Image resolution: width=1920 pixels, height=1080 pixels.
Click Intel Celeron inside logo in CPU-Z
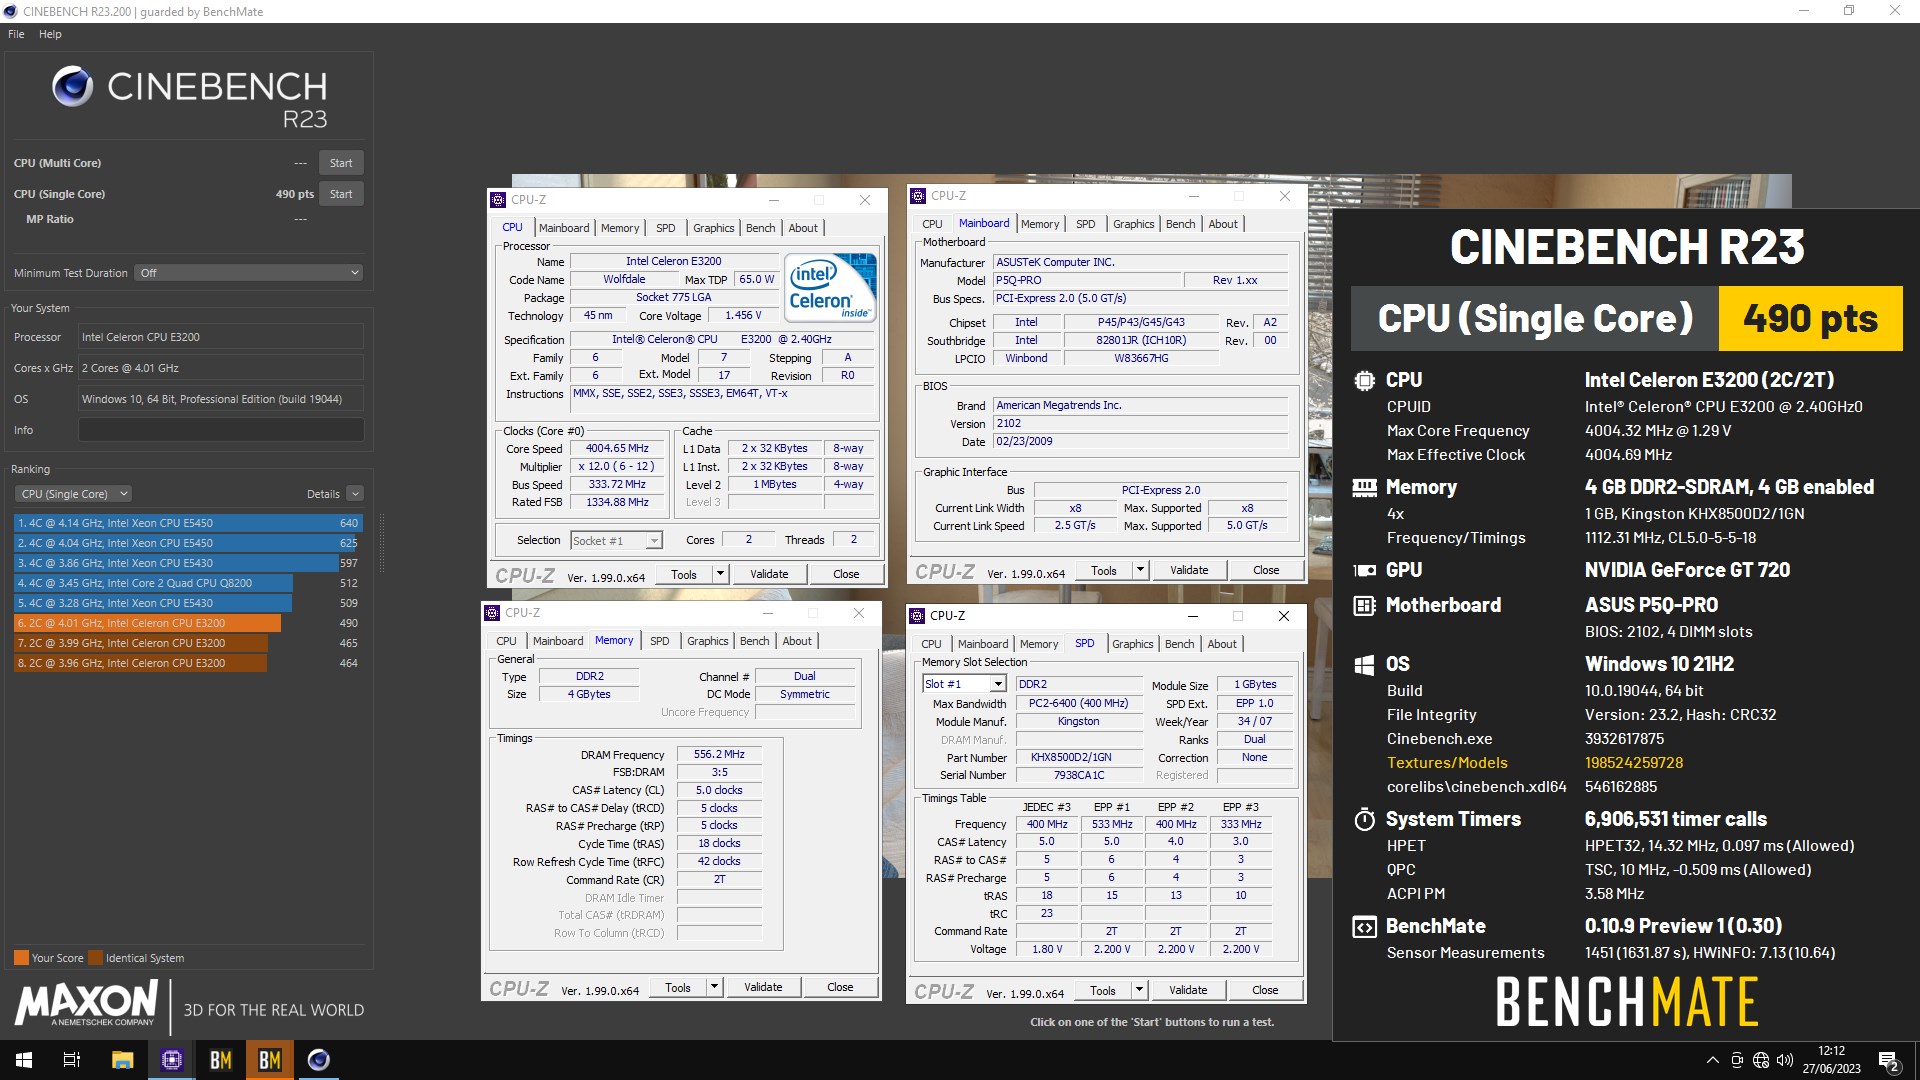tap(831, 287)
